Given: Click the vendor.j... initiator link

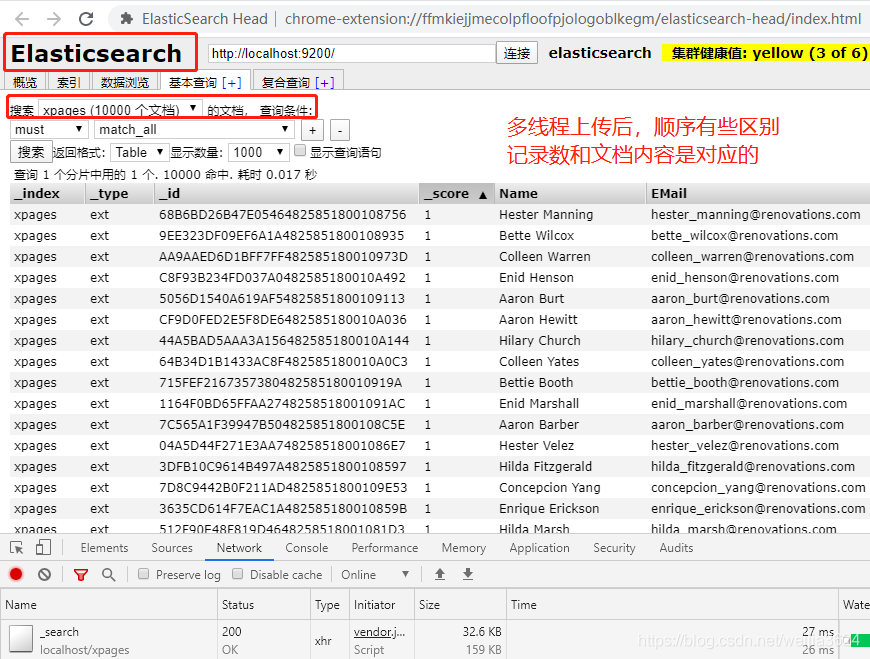Looking at the screenshot, I should tap(380, 632).
